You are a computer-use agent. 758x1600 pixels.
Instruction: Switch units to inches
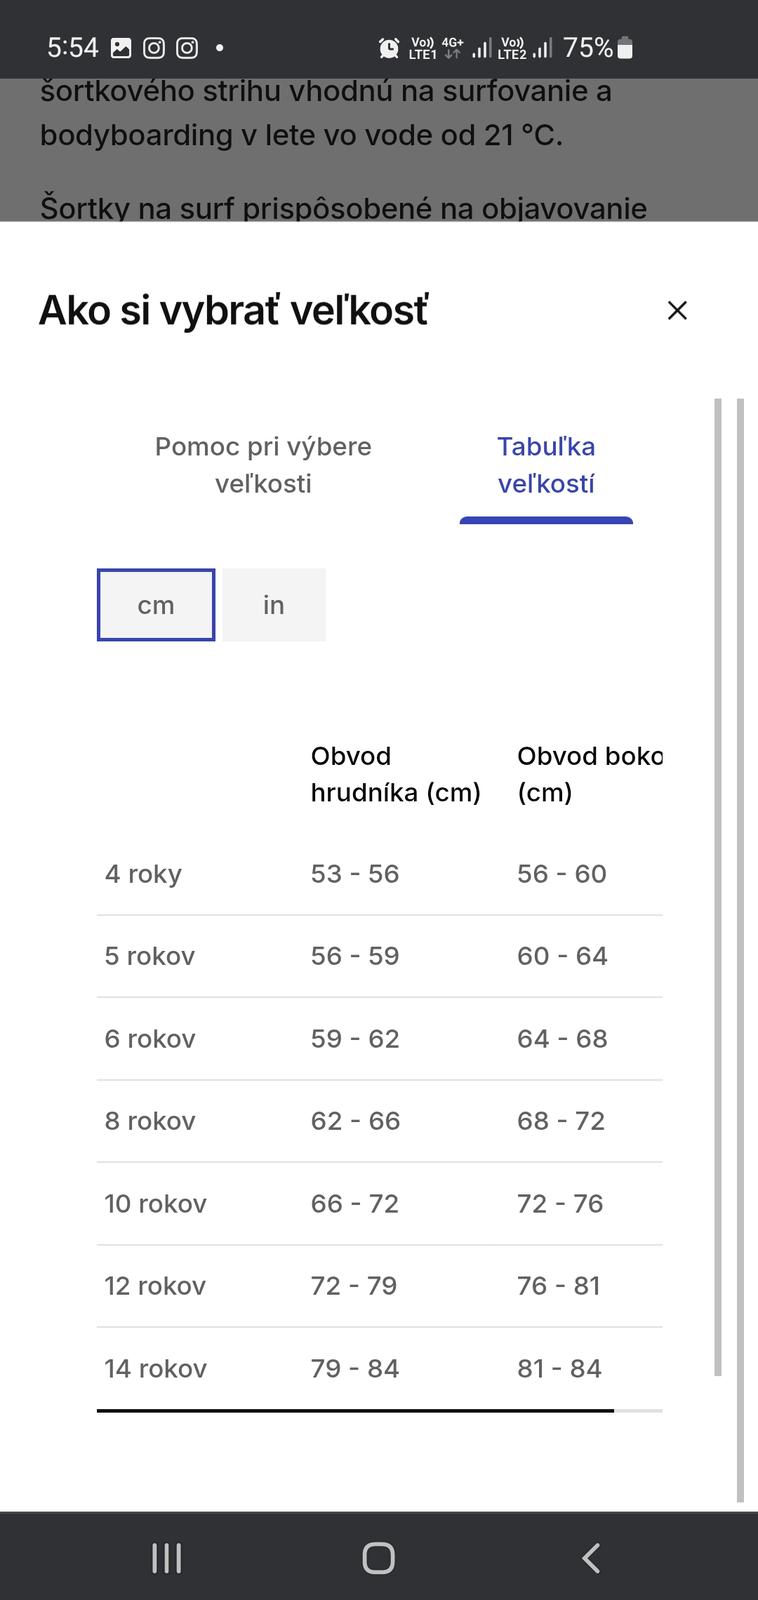pyautogui.click(x=274, y=605)
